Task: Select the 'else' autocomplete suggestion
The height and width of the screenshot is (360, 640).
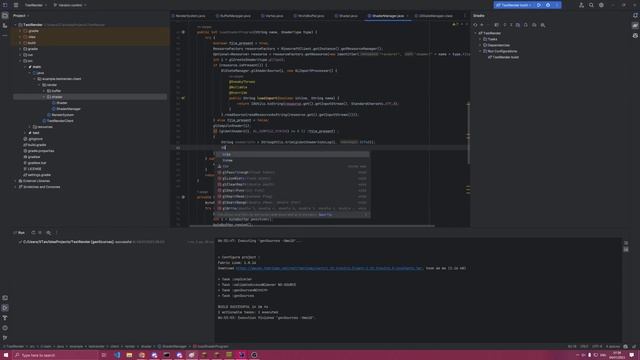Action: point(292,155)
